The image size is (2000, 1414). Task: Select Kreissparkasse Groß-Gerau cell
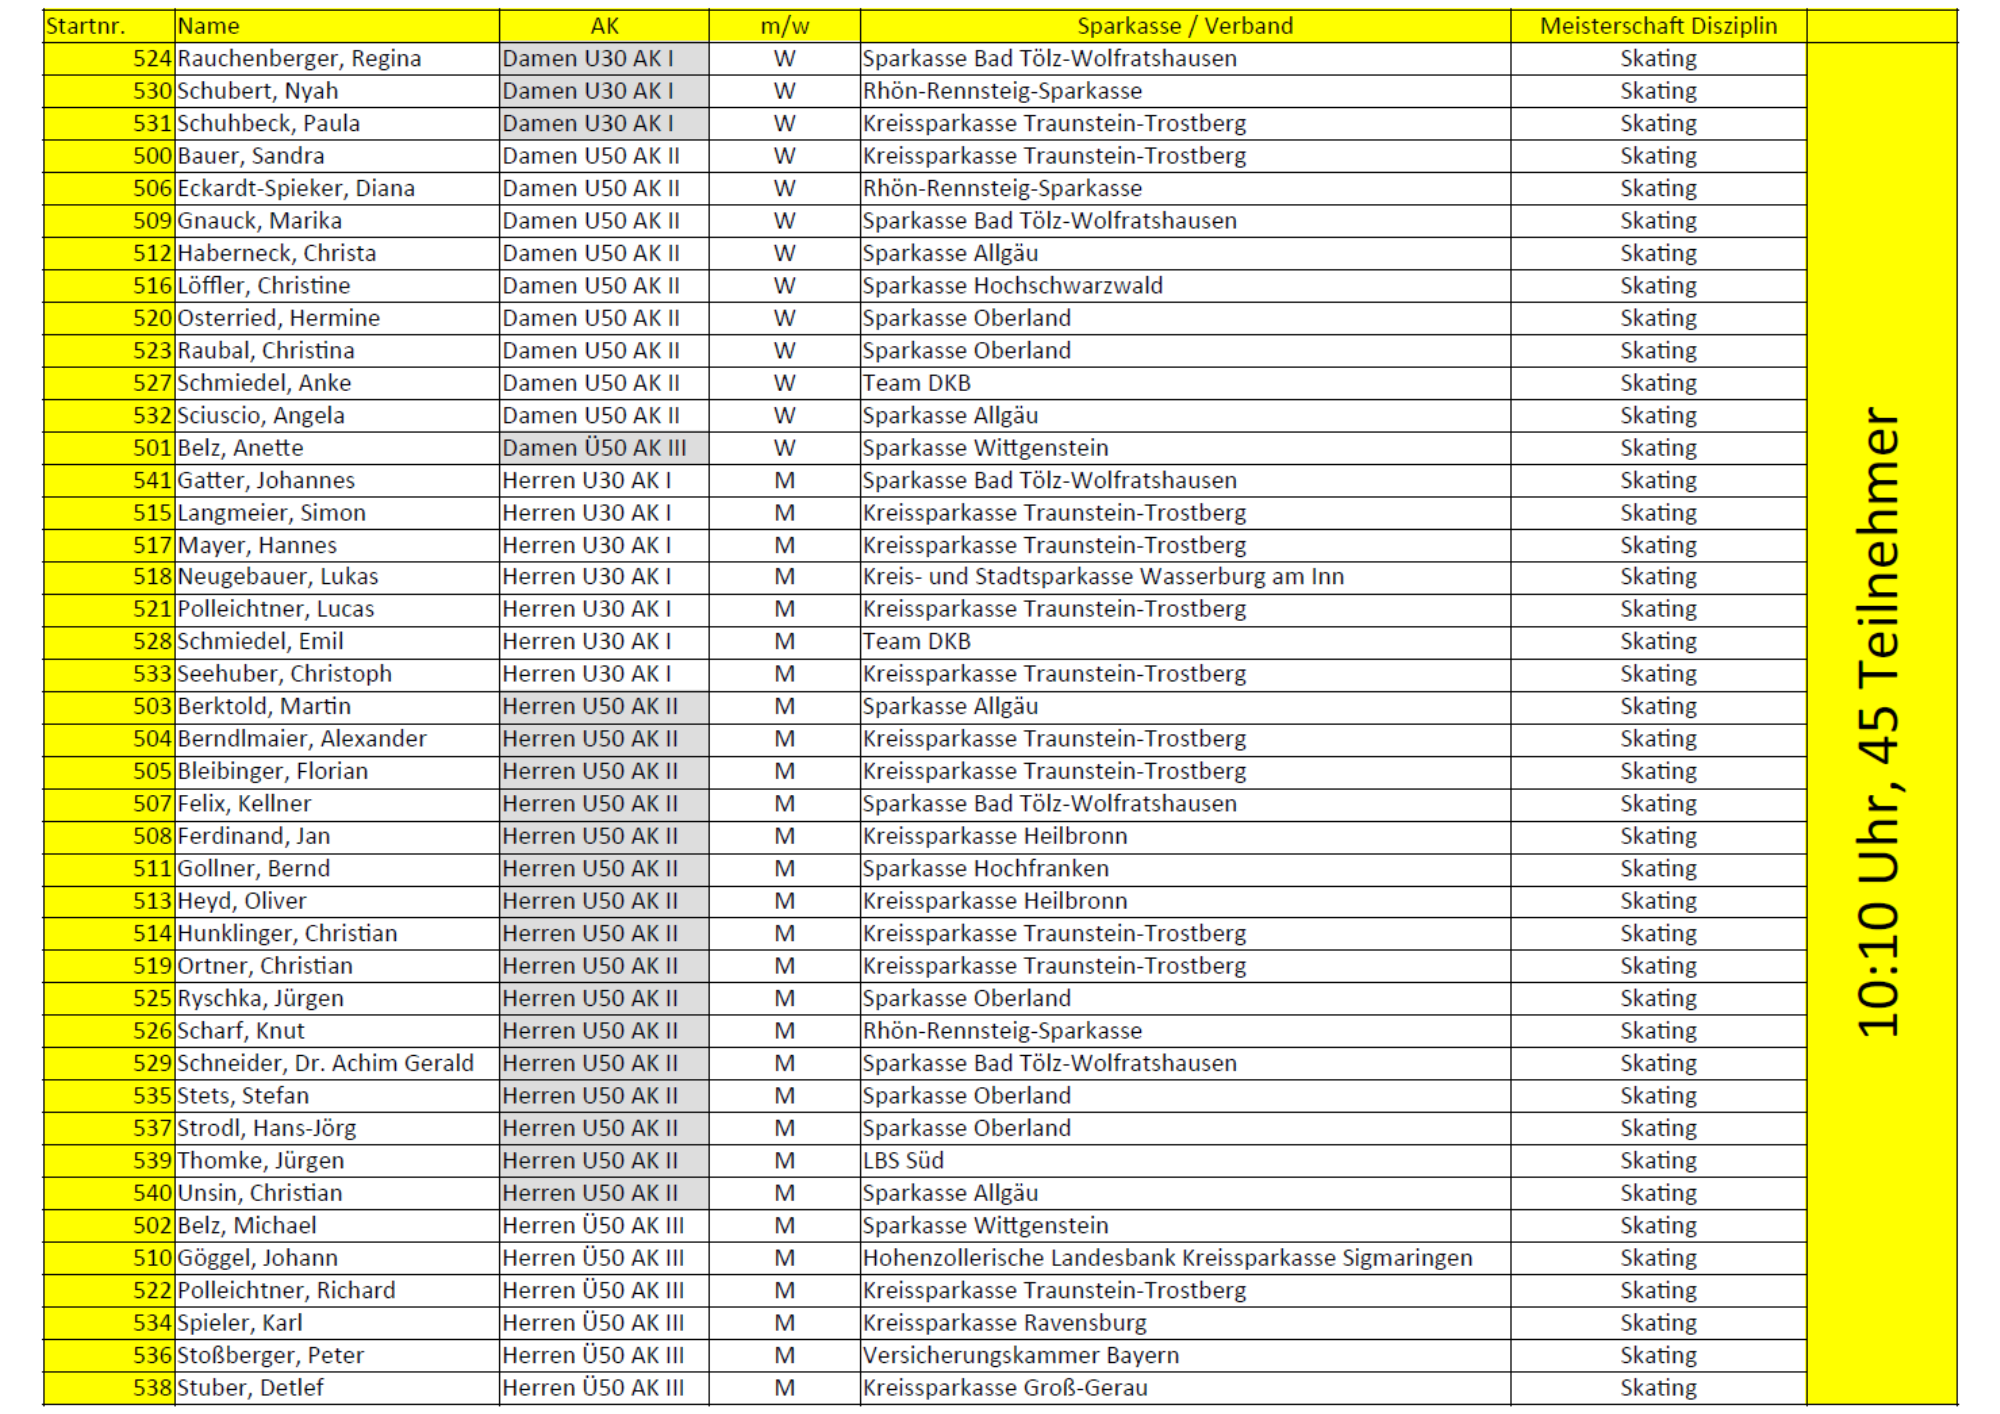1005,1388
